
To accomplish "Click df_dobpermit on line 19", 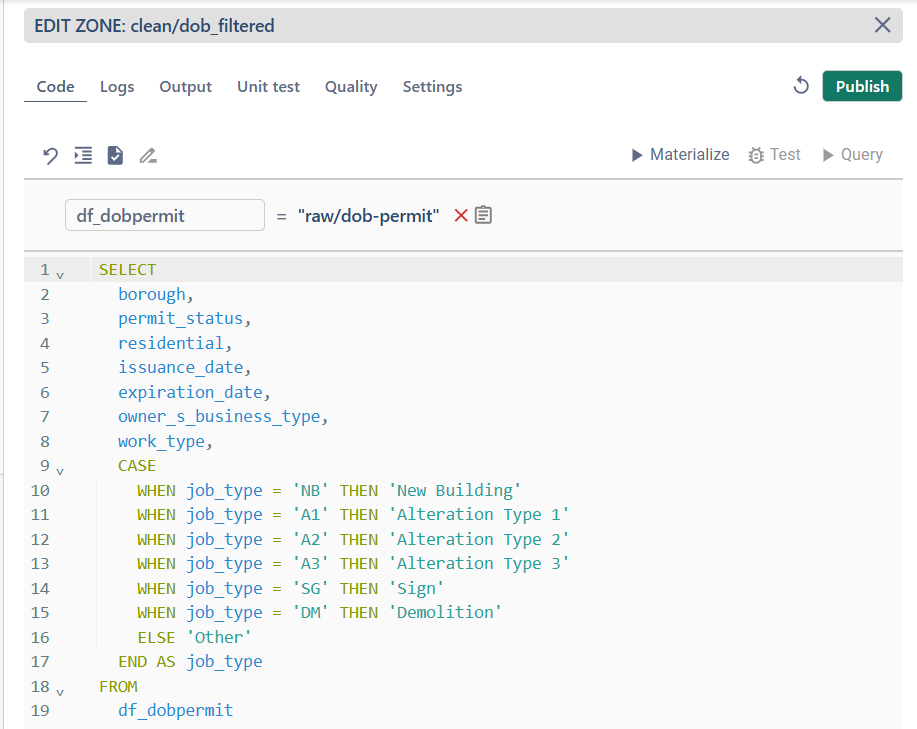I will tap(175, 710).
